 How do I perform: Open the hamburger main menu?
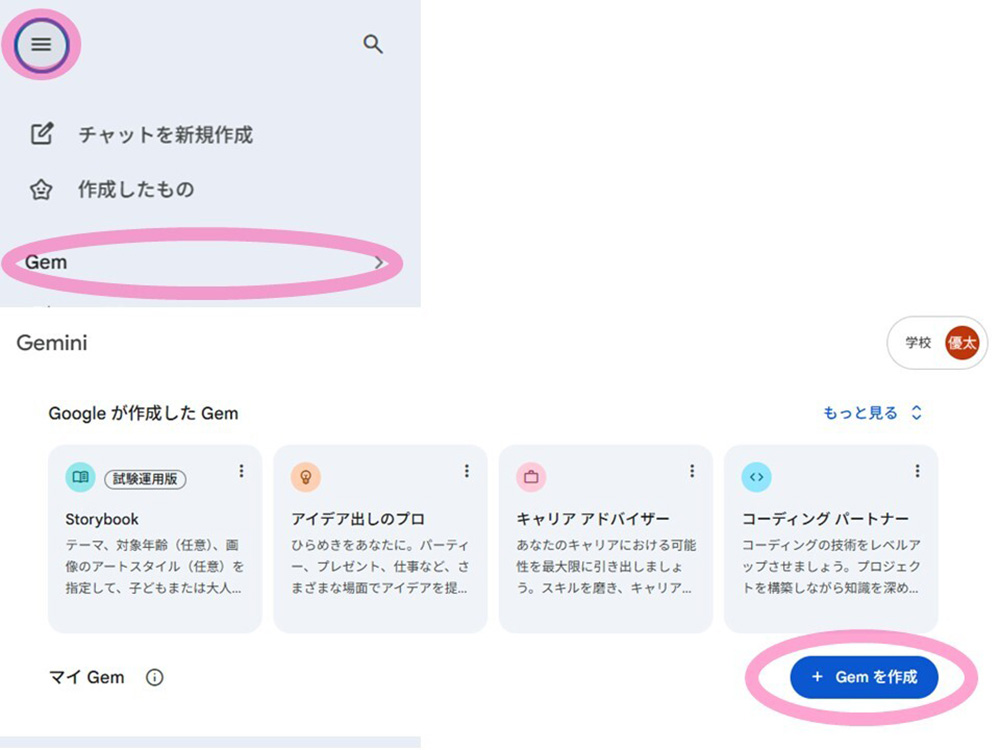tap(41, 45)
